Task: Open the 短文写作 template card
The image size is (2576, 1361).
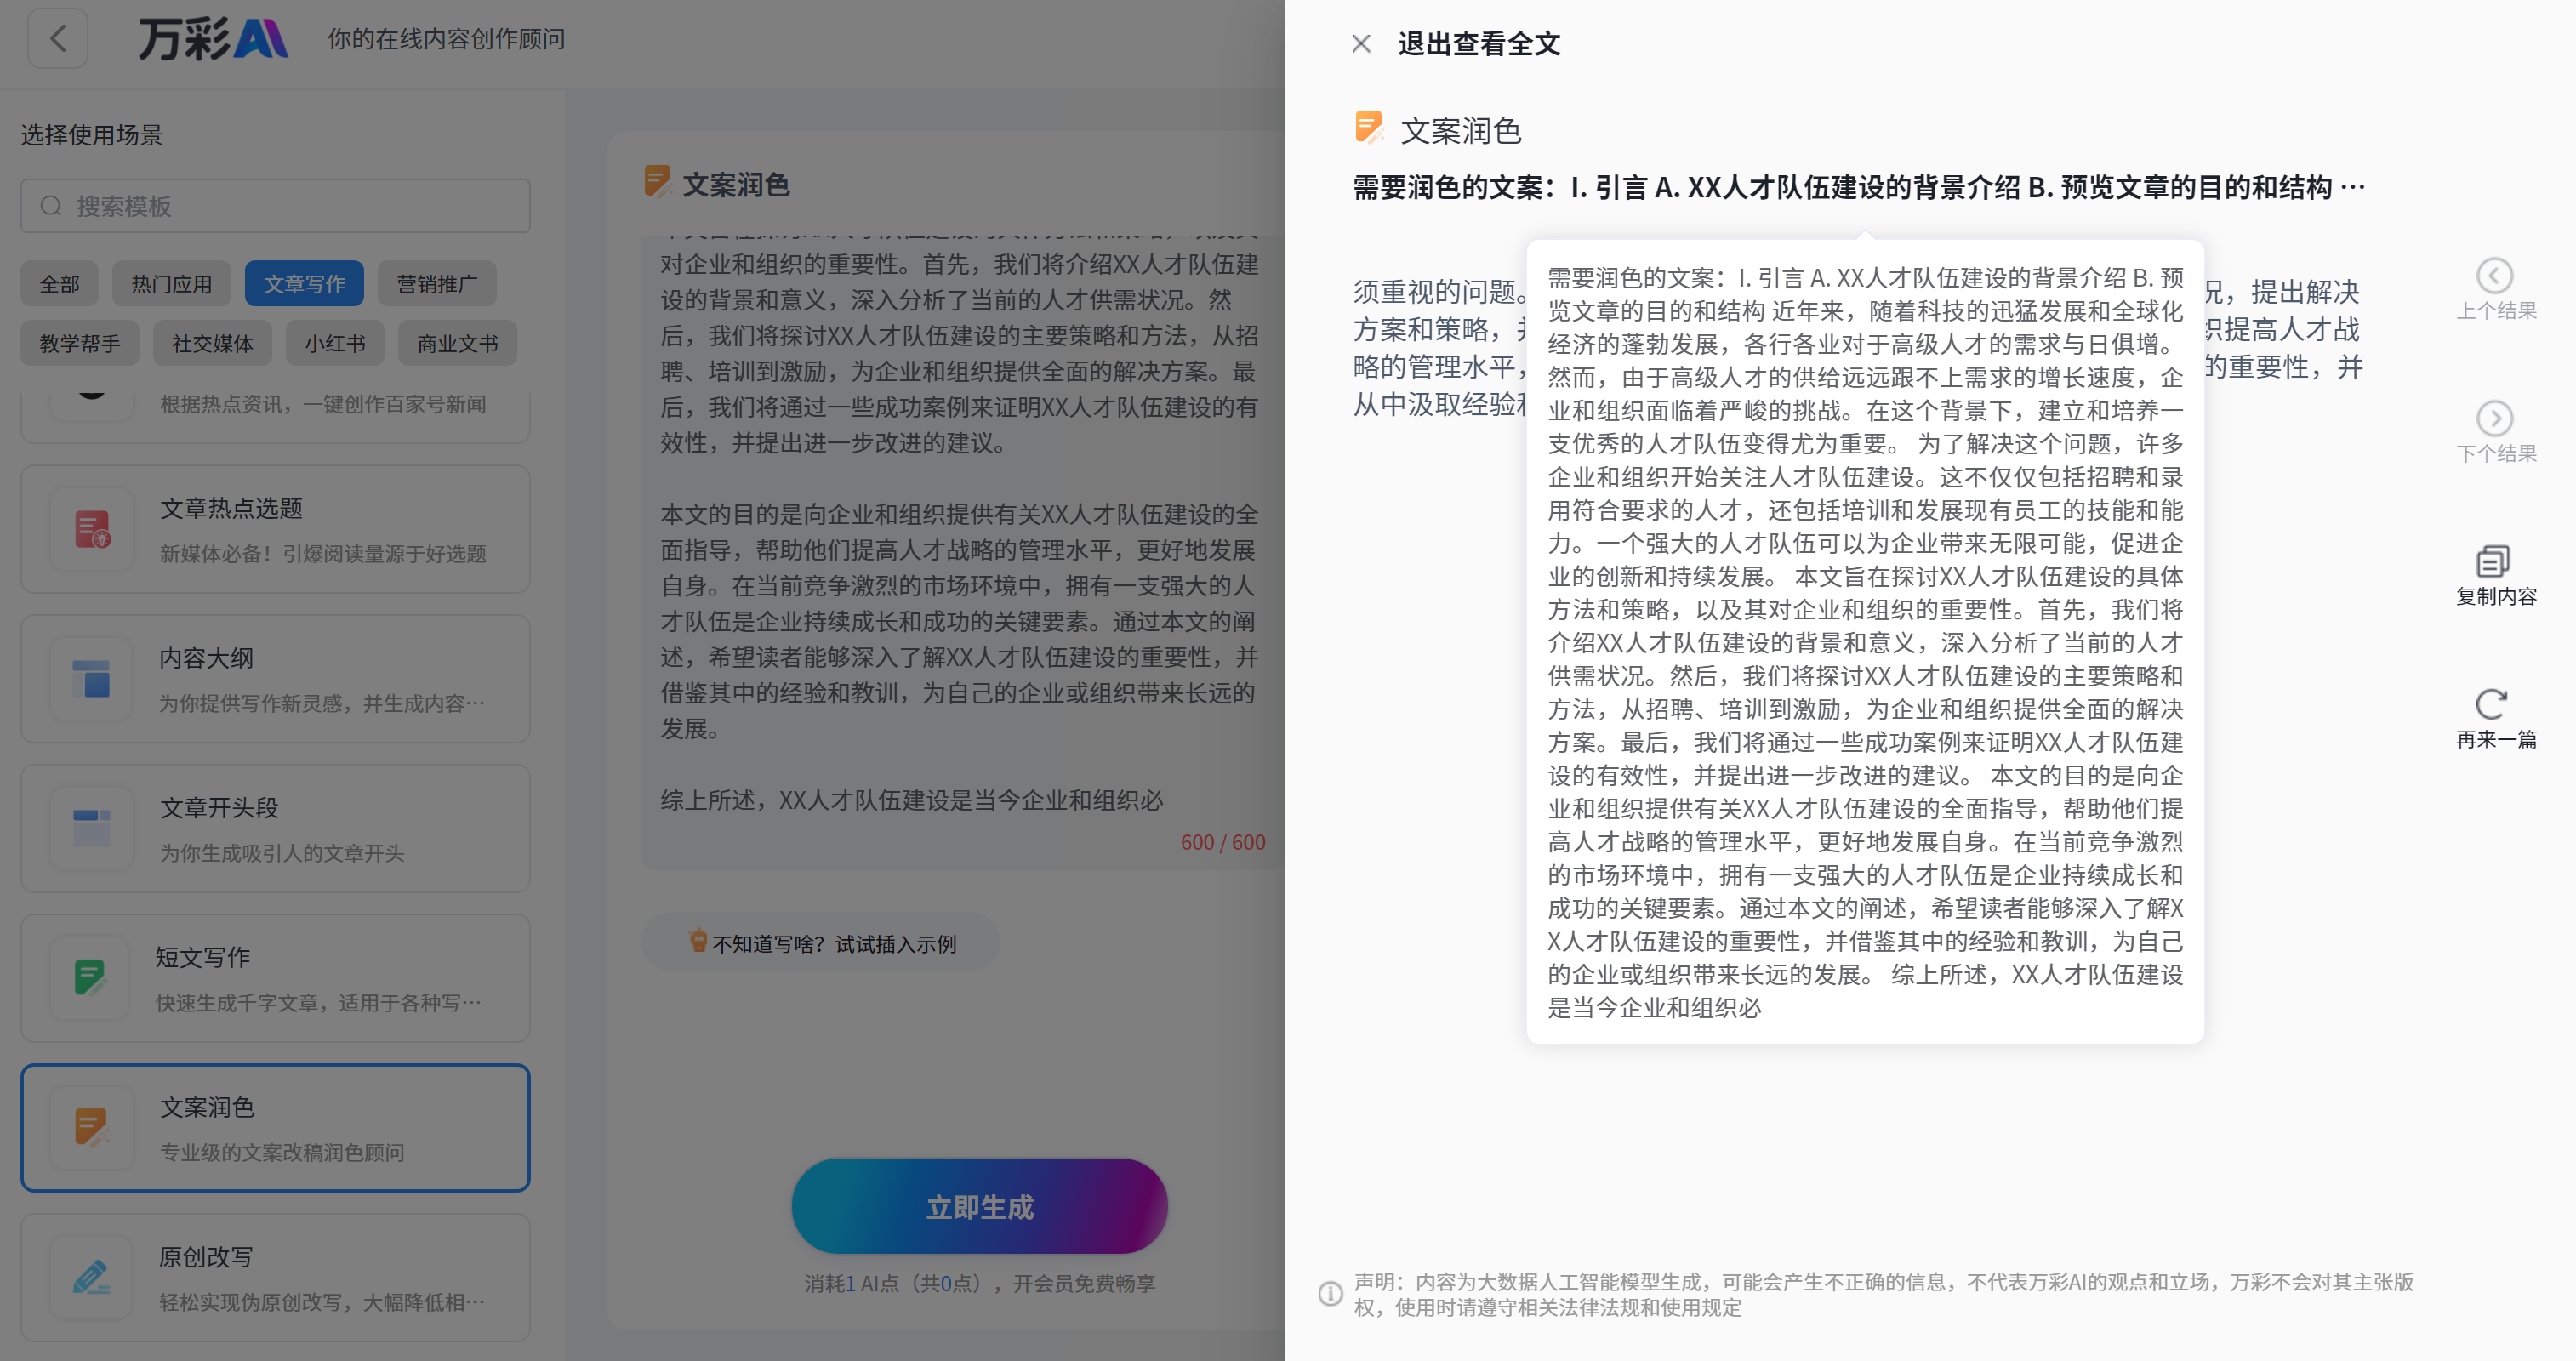Action: [x=275, y=978]
